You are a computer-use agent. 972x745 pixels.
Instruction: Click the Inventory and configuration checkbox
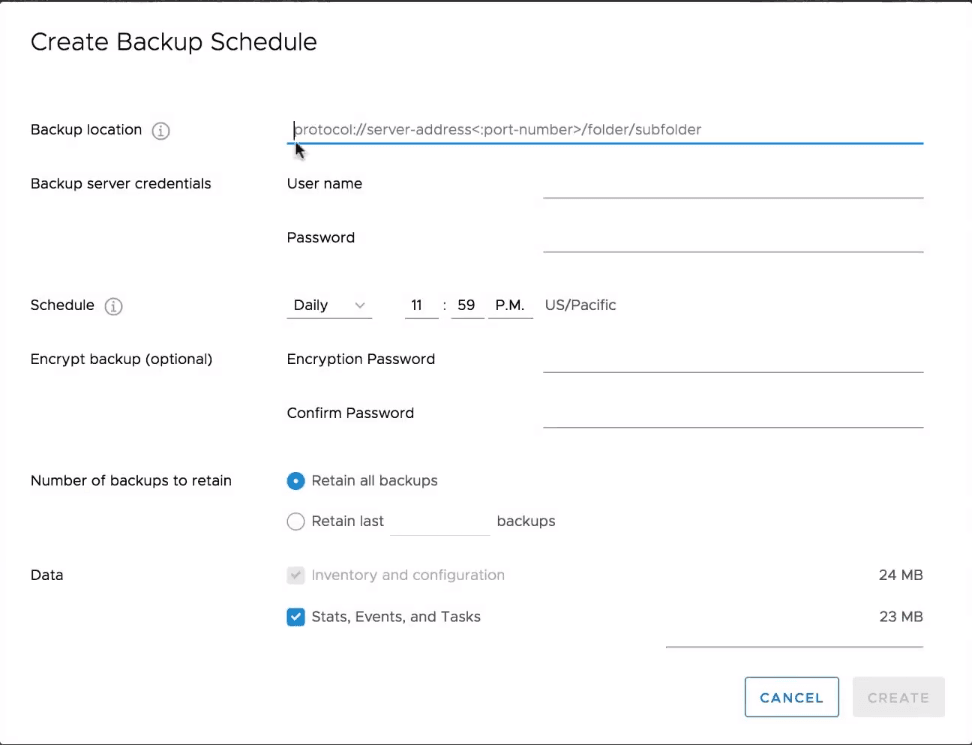[295, 576]
